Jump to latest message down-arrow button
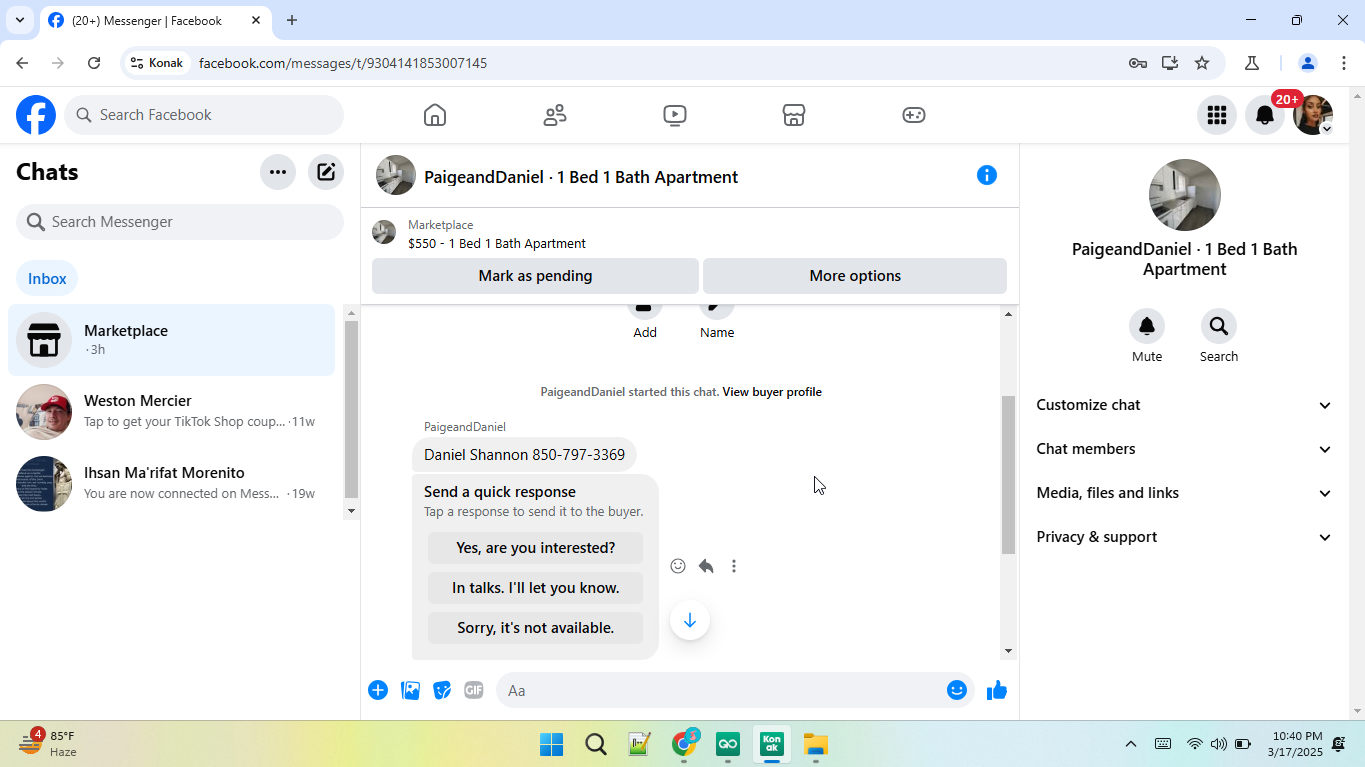 pyautogui.click(x=690, y=620)
